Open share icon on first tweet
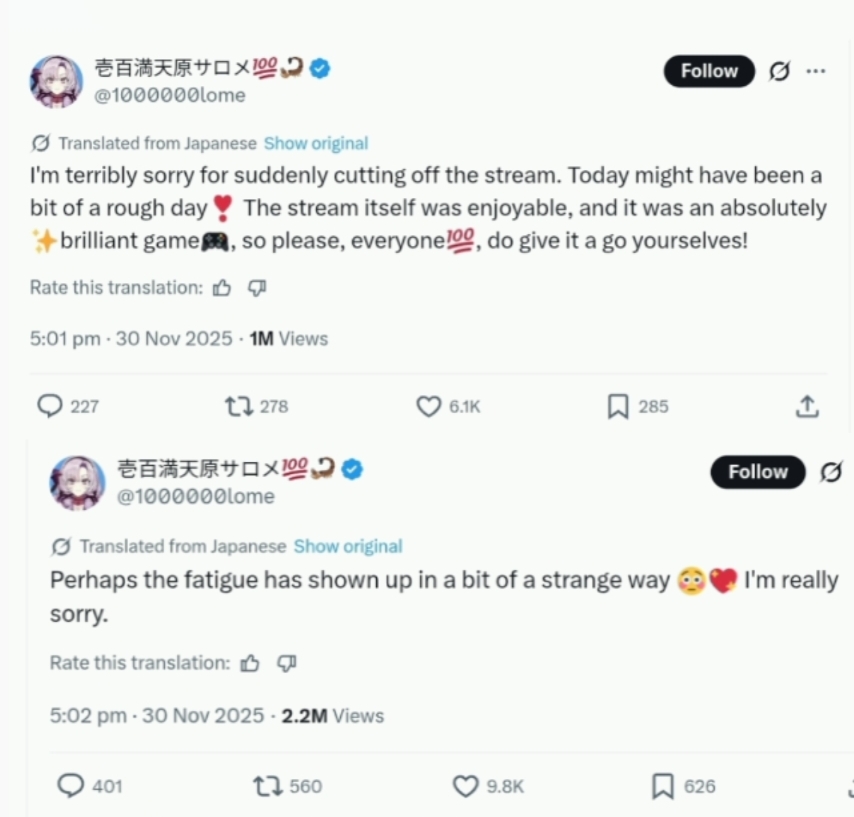854x817 pixels. pyautogui.click(x=807, y=406)
